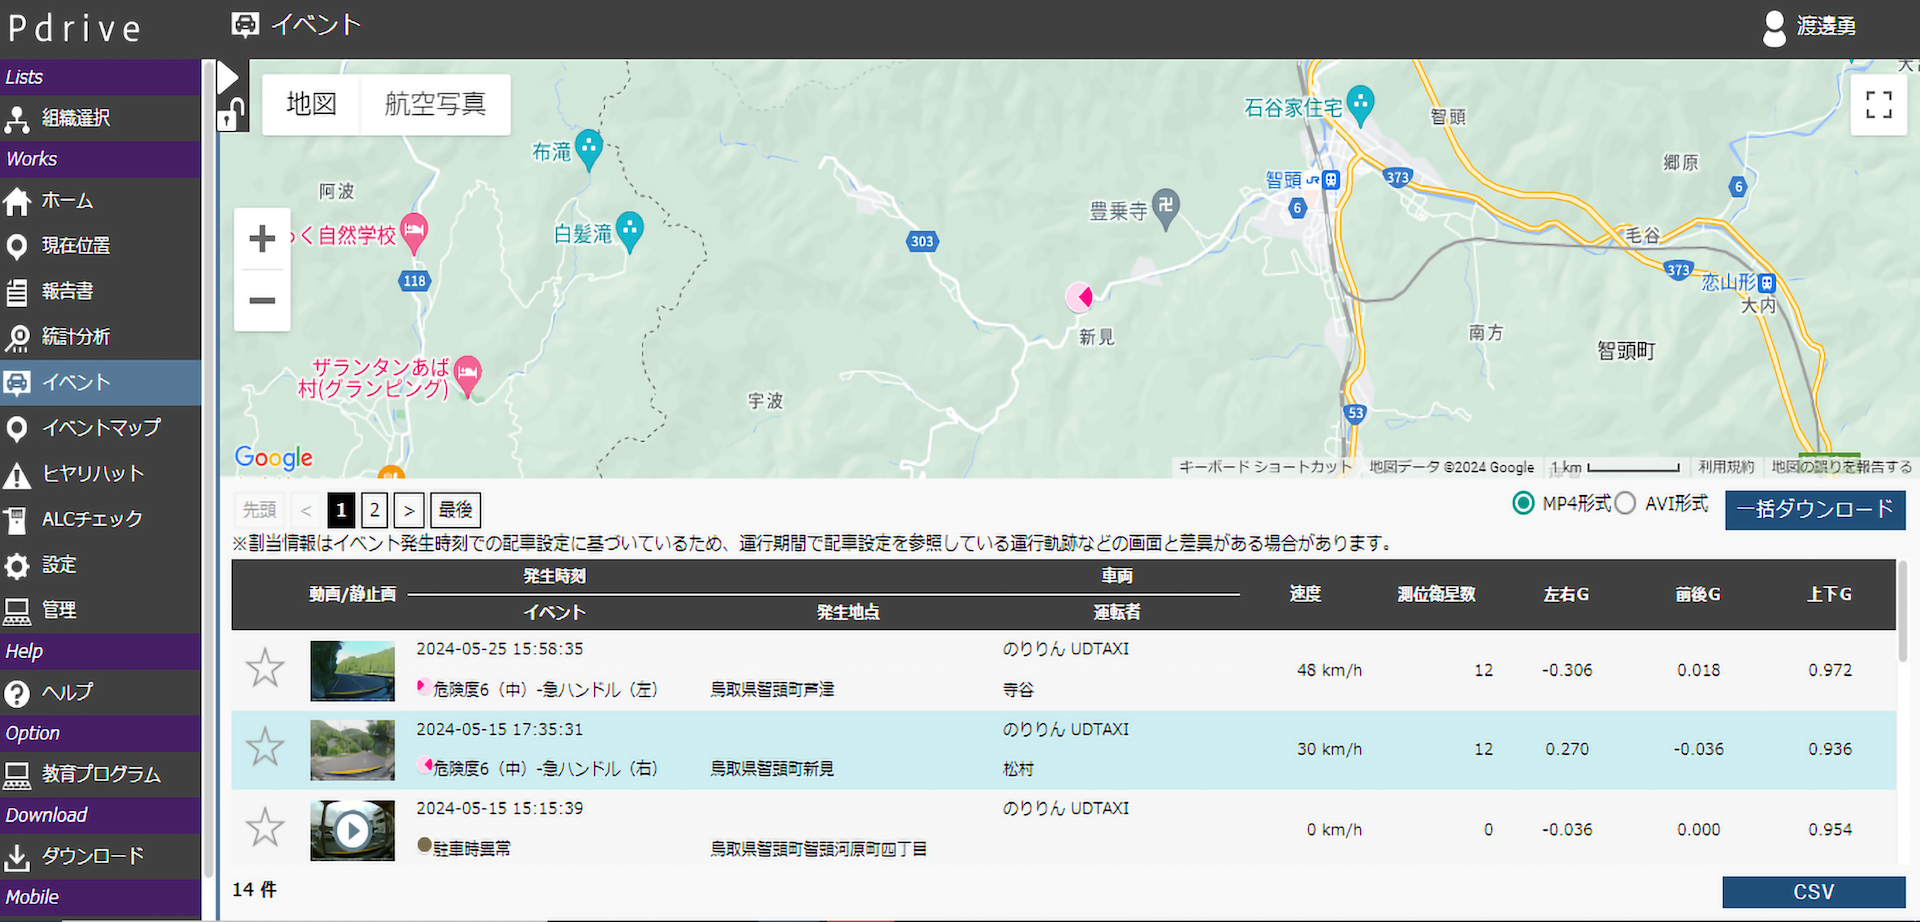Toggle the map lock icon
The width and height of the screenshot is (1920, 922).
click(x=230, y=115)
